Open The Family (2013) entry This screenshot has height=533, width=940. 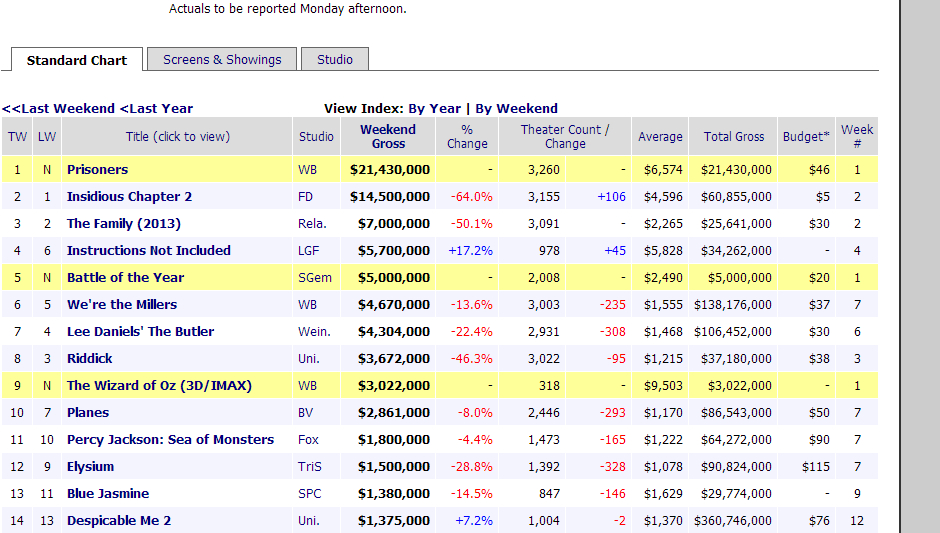click(123, 224)
